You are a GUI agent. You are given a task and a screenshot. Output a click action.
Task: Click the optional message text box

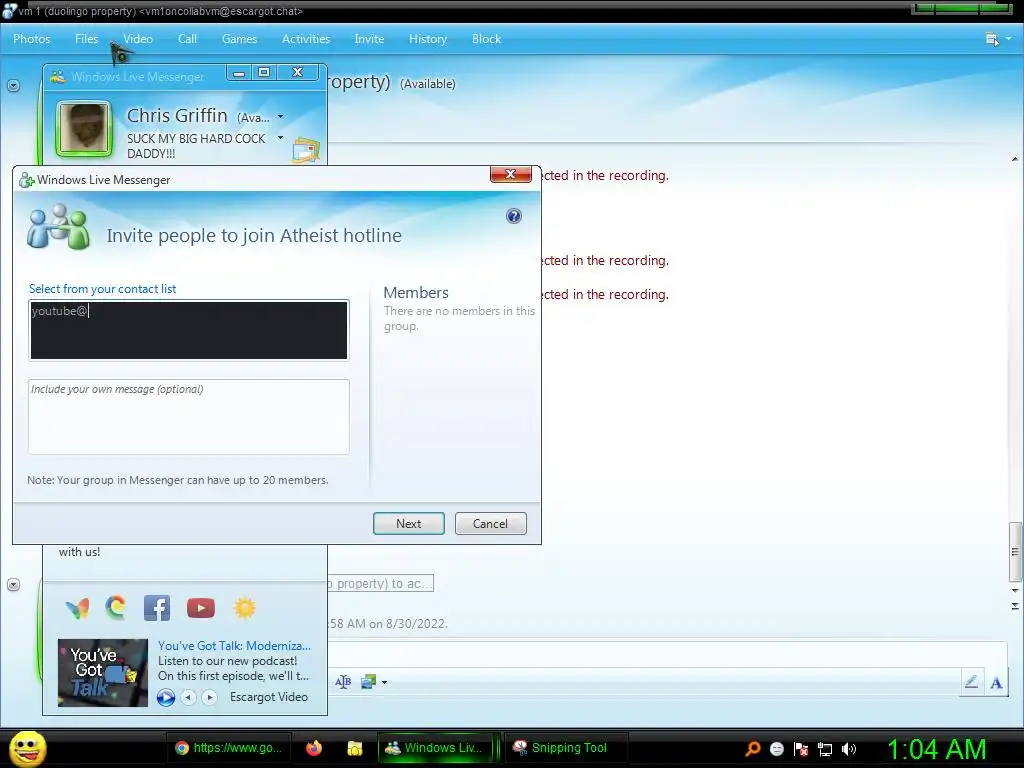(189, 417)
